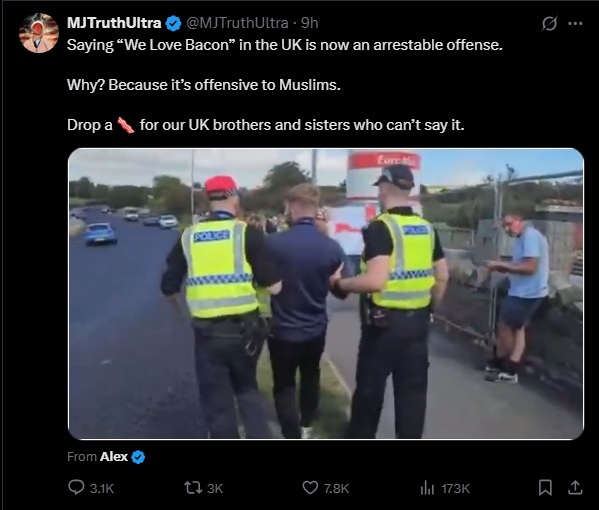Open the @MJTruthUltra handle link
Image resolution: width=599 pixels, height=510 pixels.
[237, 23]
